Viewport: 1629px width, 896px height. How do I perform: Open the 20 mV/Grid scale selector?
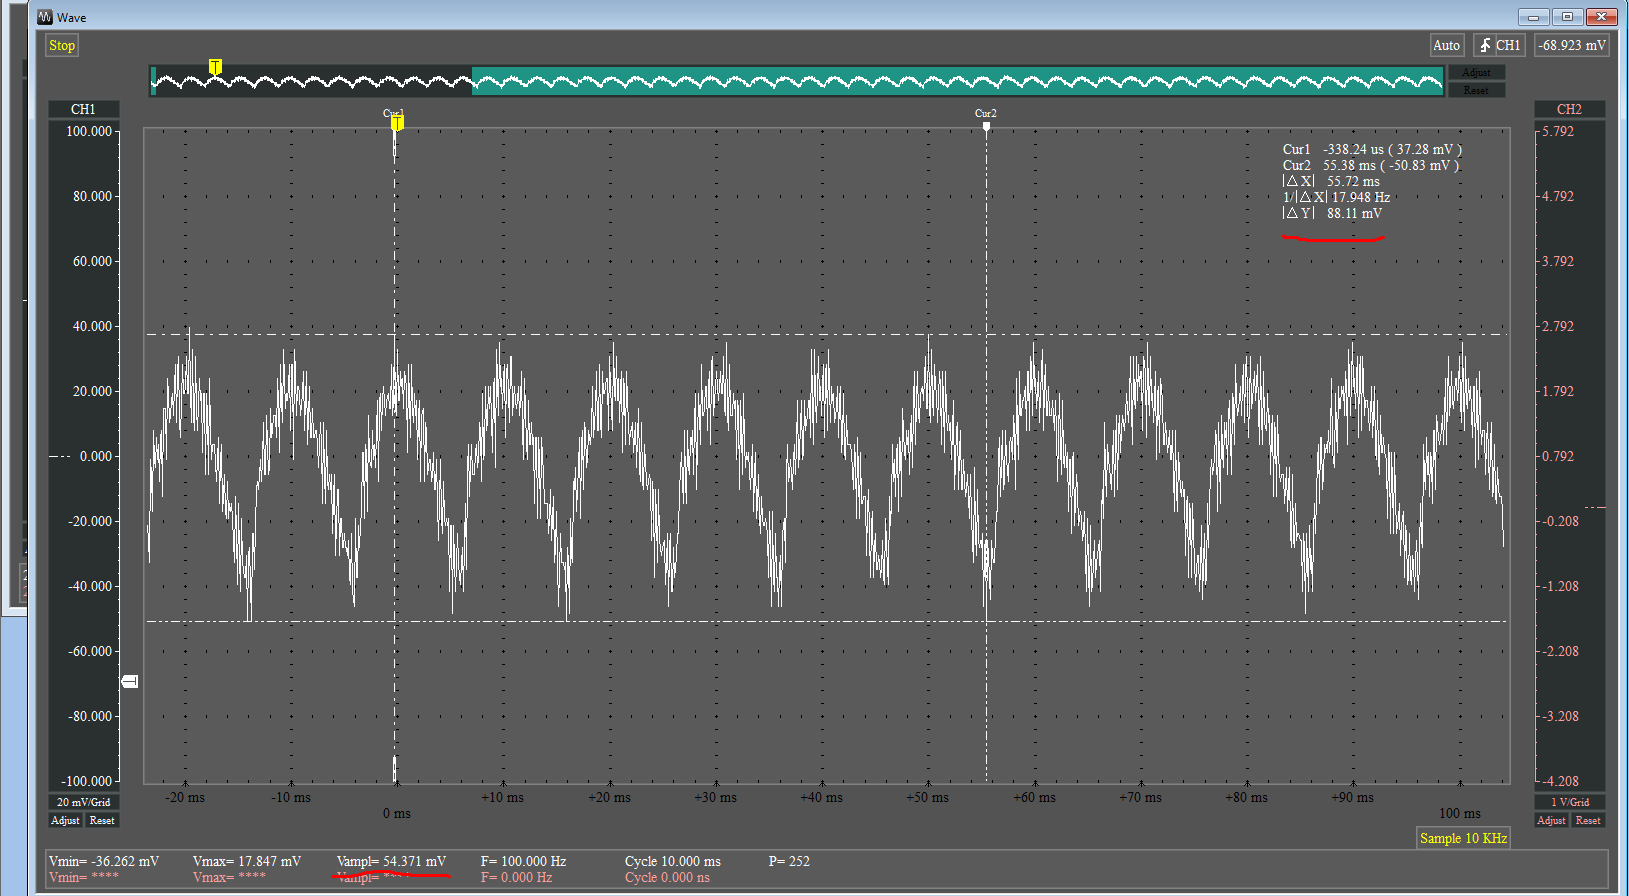click(83, 802)
